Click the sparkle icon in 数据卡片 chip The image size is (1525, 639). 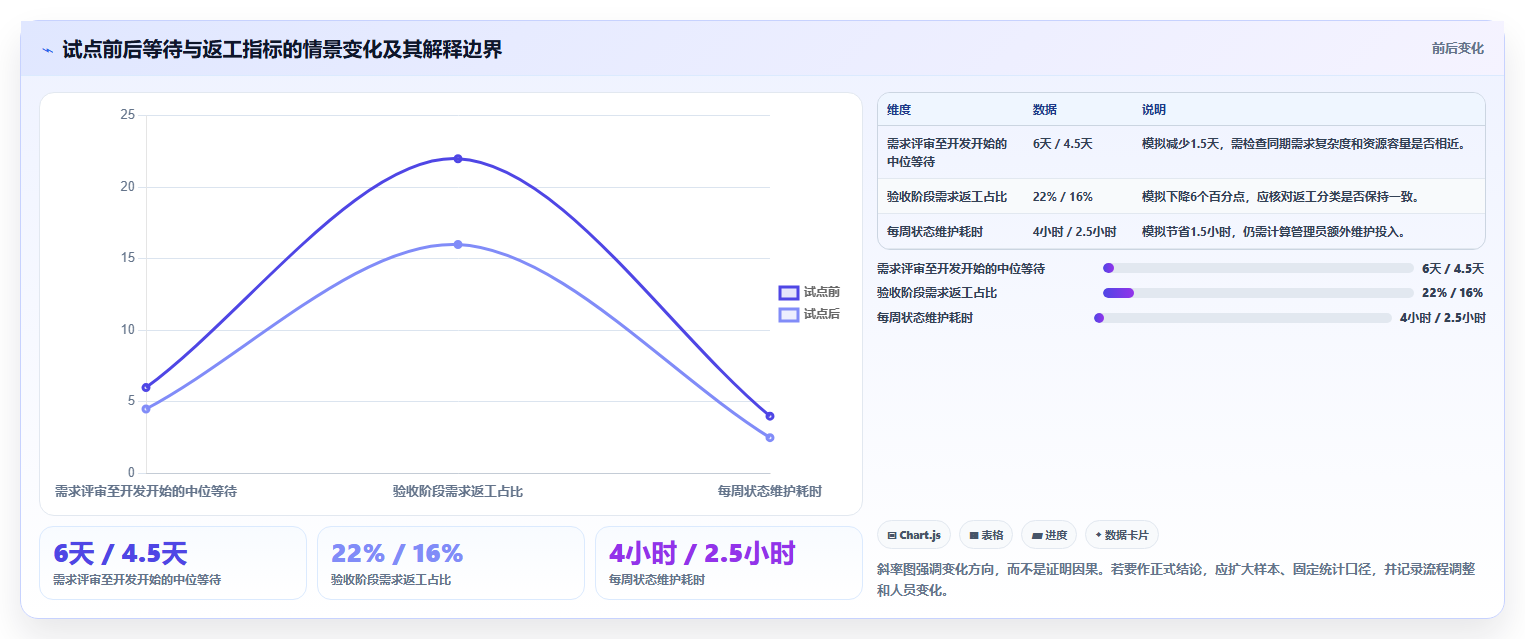pos(1098,535)
